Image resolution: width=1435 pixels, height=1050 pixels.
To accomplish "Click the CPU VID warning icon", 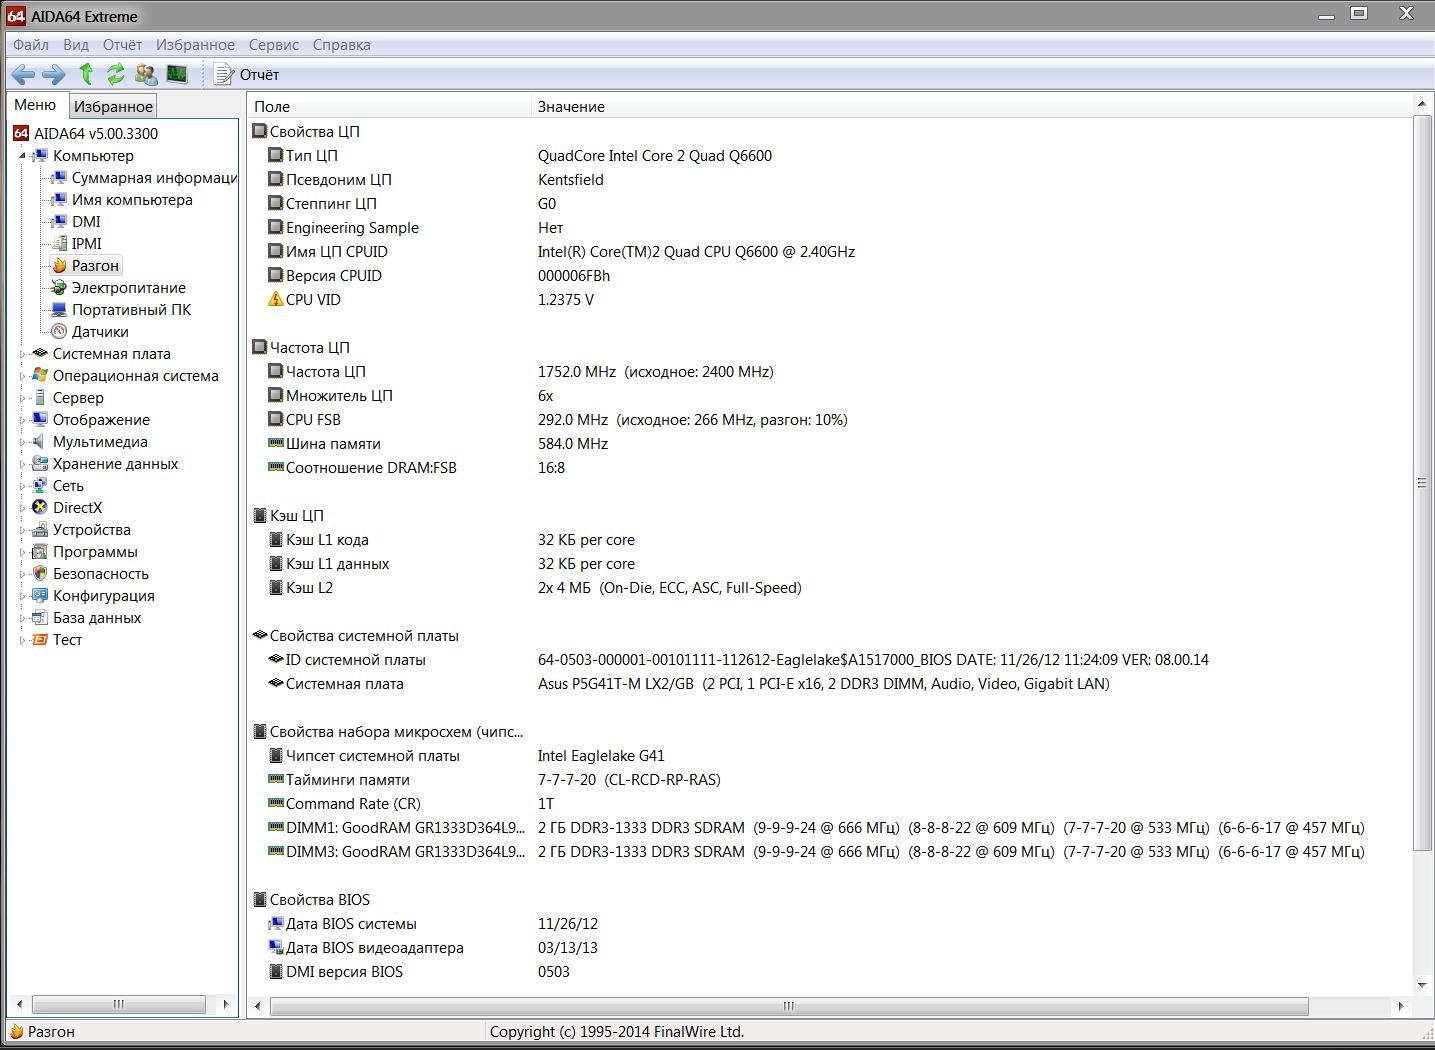I will [276, 299].
